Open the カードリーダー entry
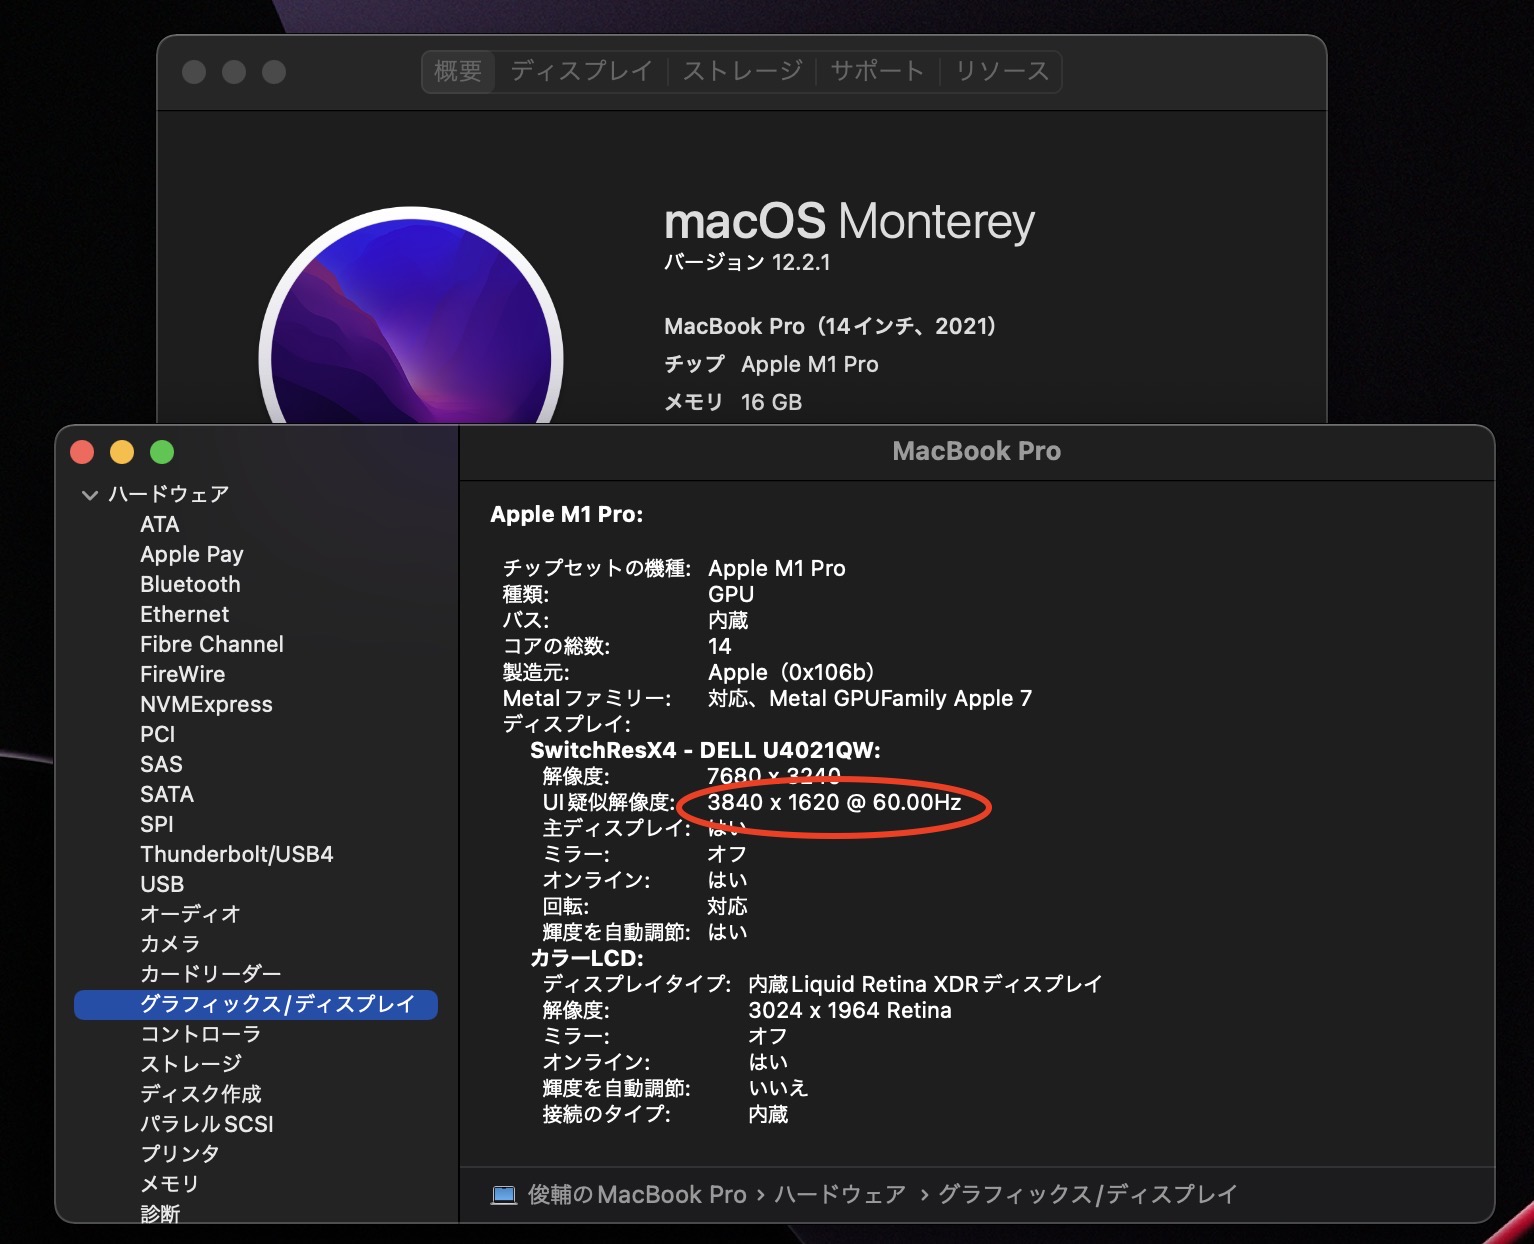The image size is (1534, 1244). click(x=211, y=974)
